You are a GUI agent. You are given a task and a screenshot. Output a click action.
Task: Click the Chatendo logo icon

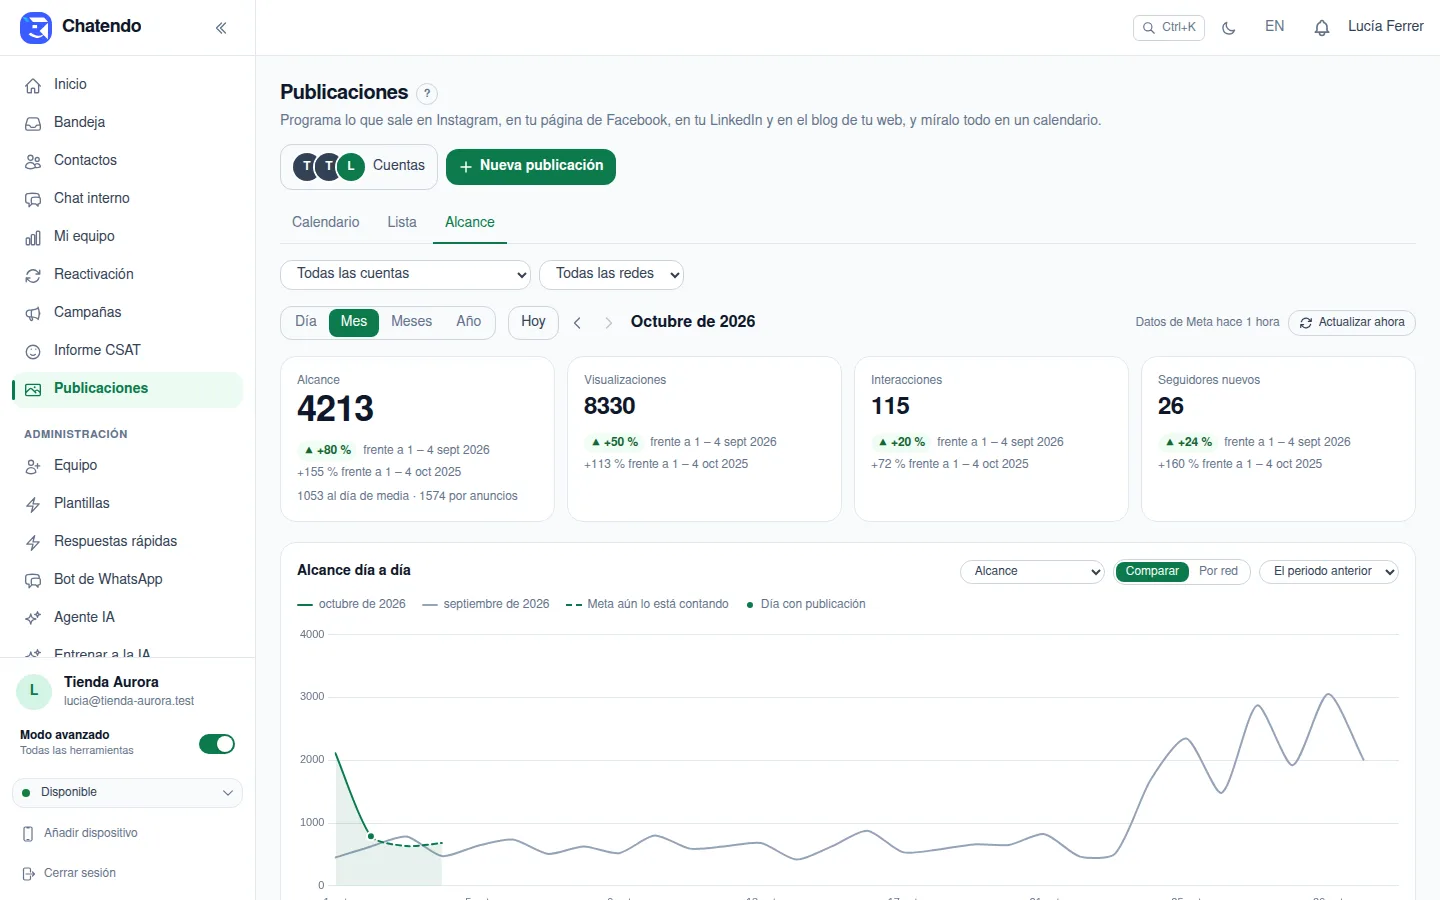coord(36,28)
